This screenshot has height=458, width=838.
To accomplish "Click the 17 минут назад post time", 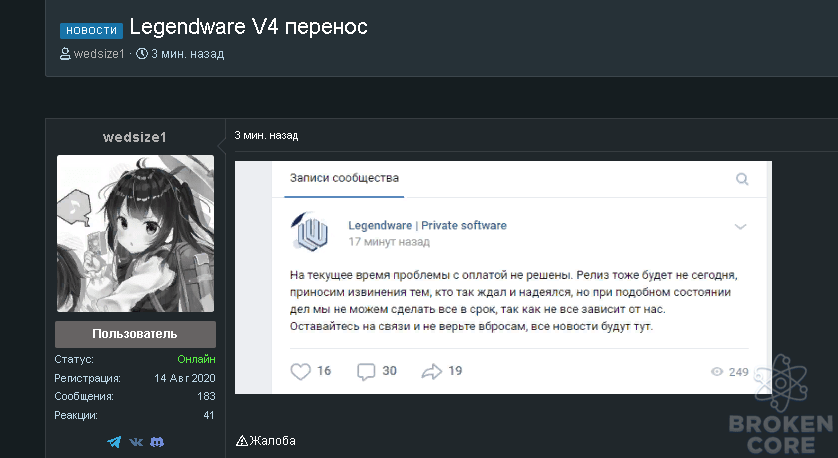I will 389,242.
